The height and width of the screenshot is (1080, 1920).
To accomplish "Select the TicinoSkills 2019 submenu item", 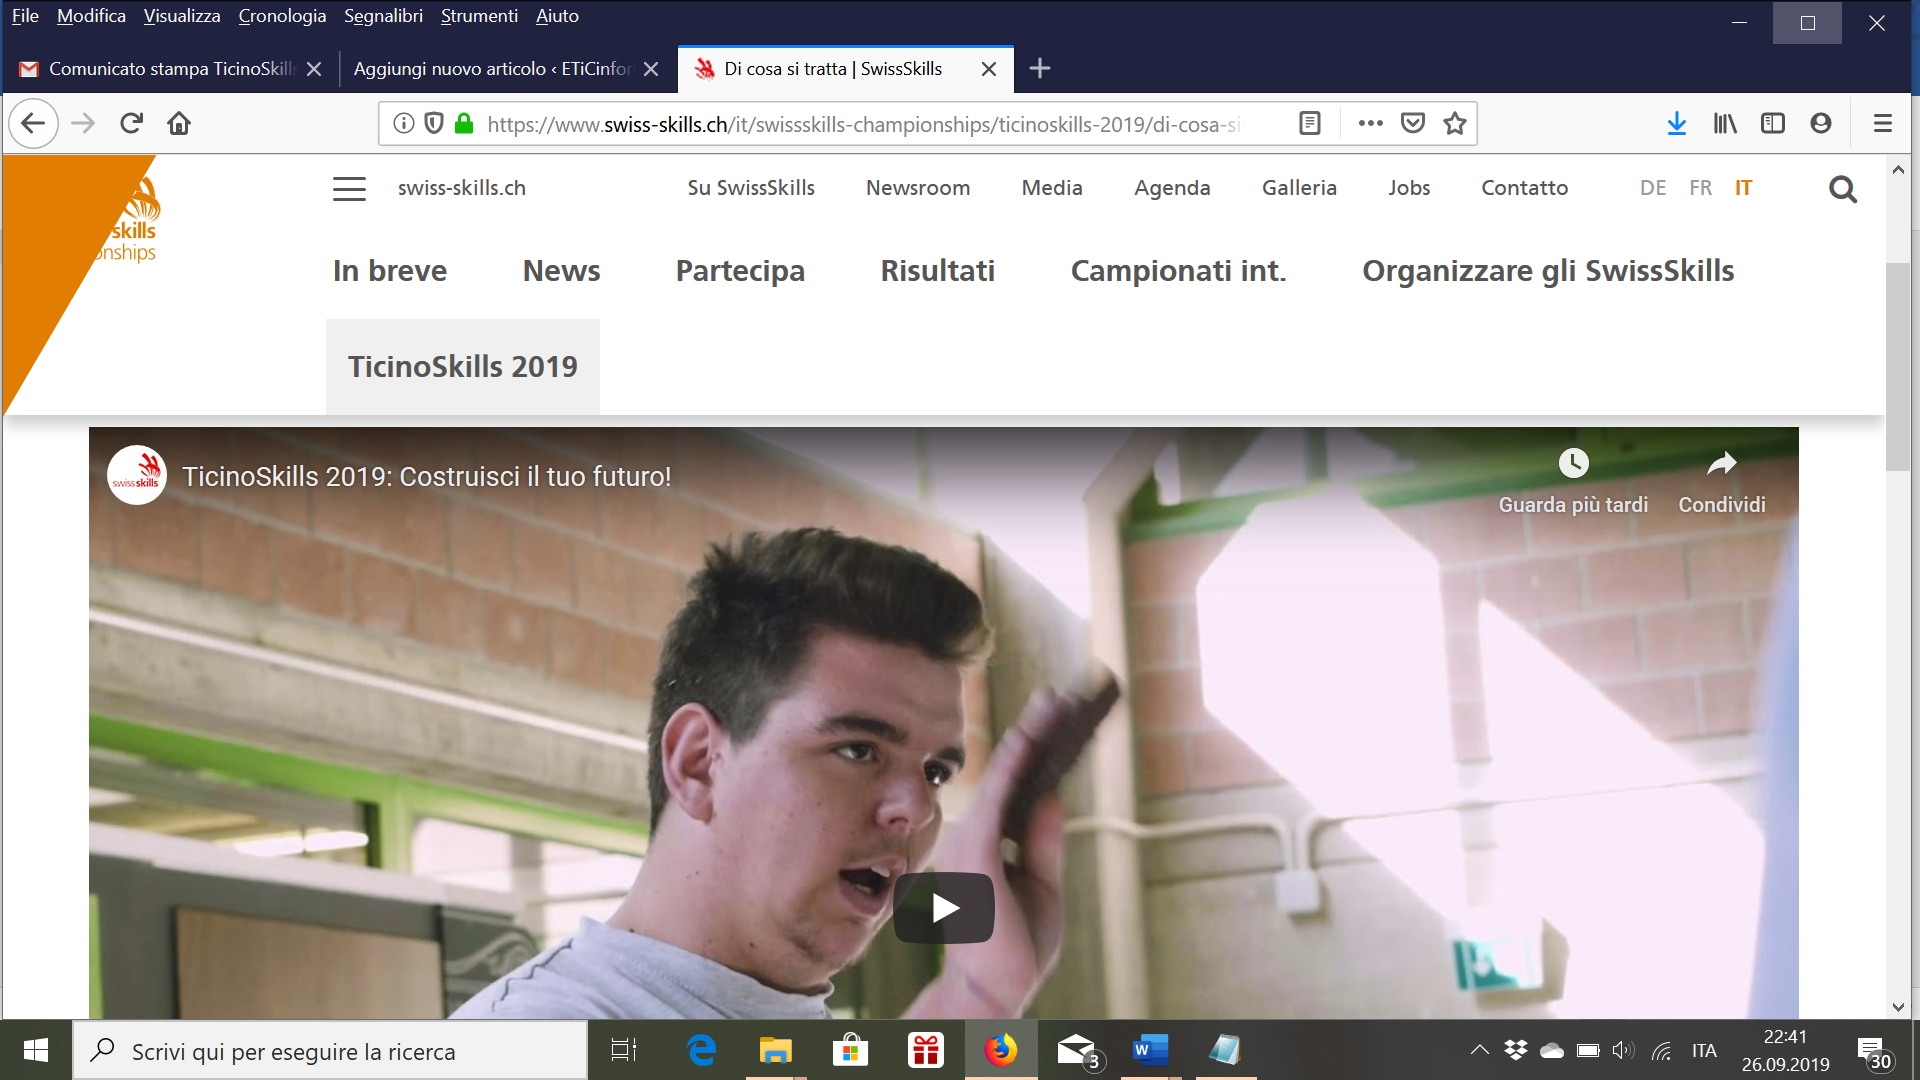I will 463,366.
